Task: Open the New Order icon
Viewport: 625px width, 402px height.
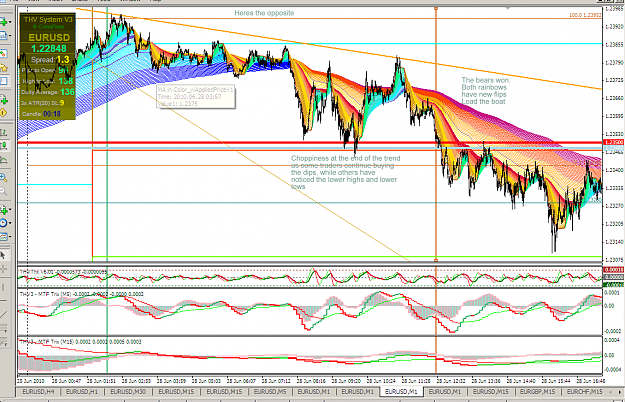Action: 4,99
